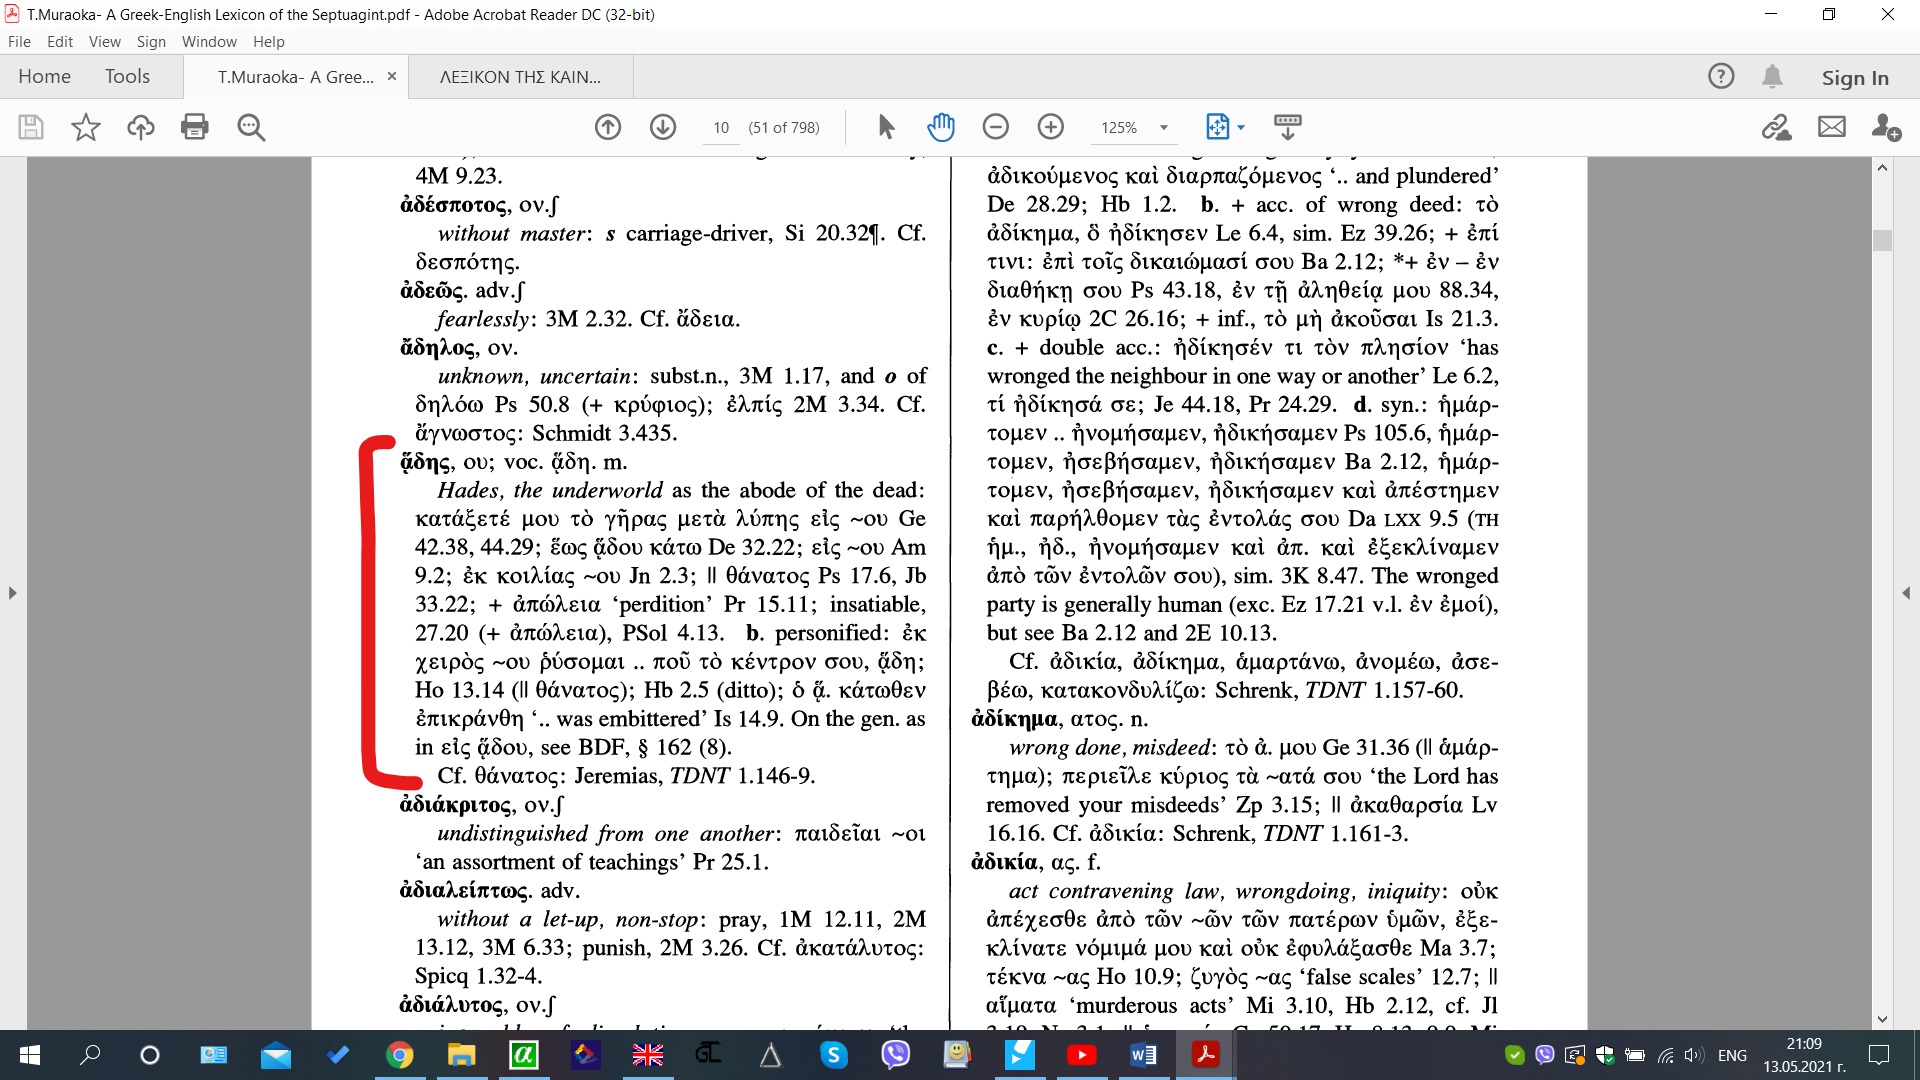Expand the left navigation pane arrow
This screenshot has width=1920, height=1080.
tap(12, 593)
